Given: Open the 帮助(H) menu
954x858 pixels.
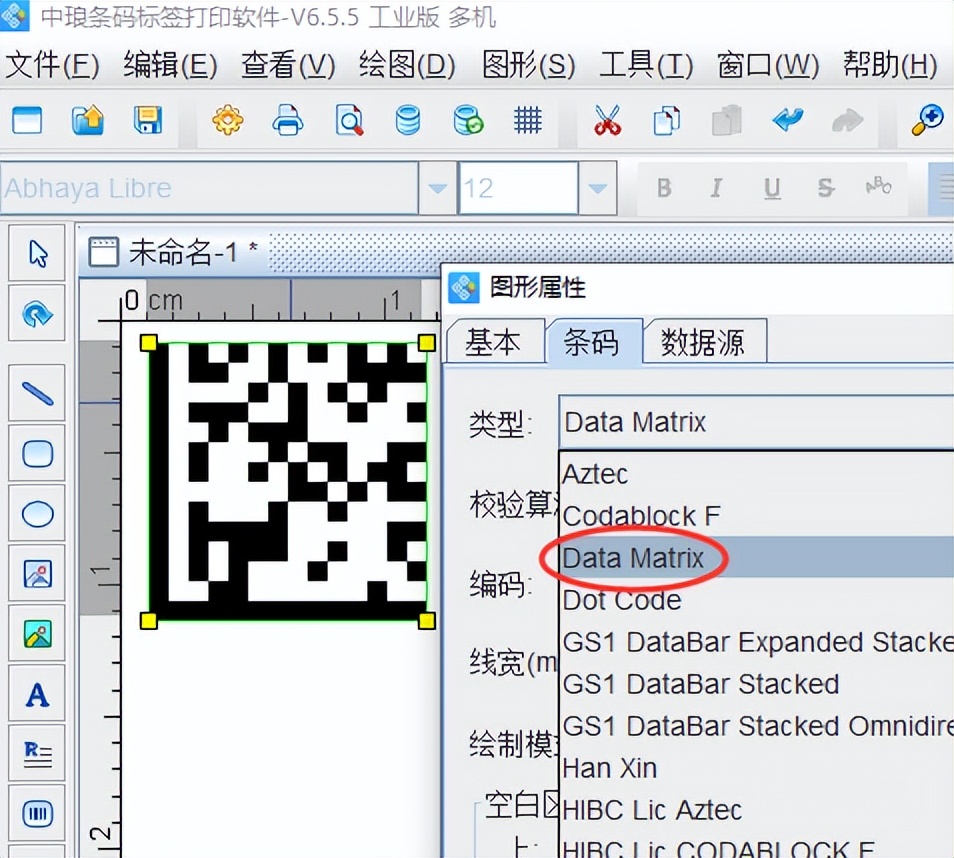Looking at the screenshot, I should point(890,65).
